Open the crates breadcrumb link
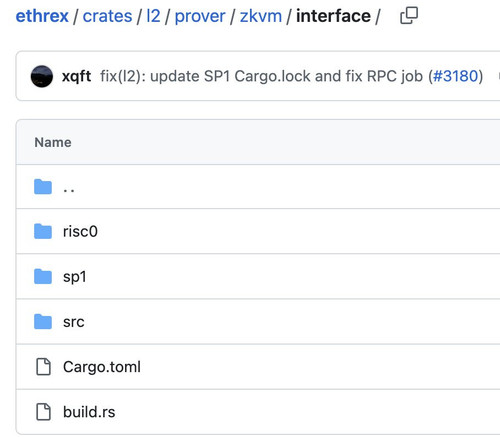The image size is (500, 437). 107,16
